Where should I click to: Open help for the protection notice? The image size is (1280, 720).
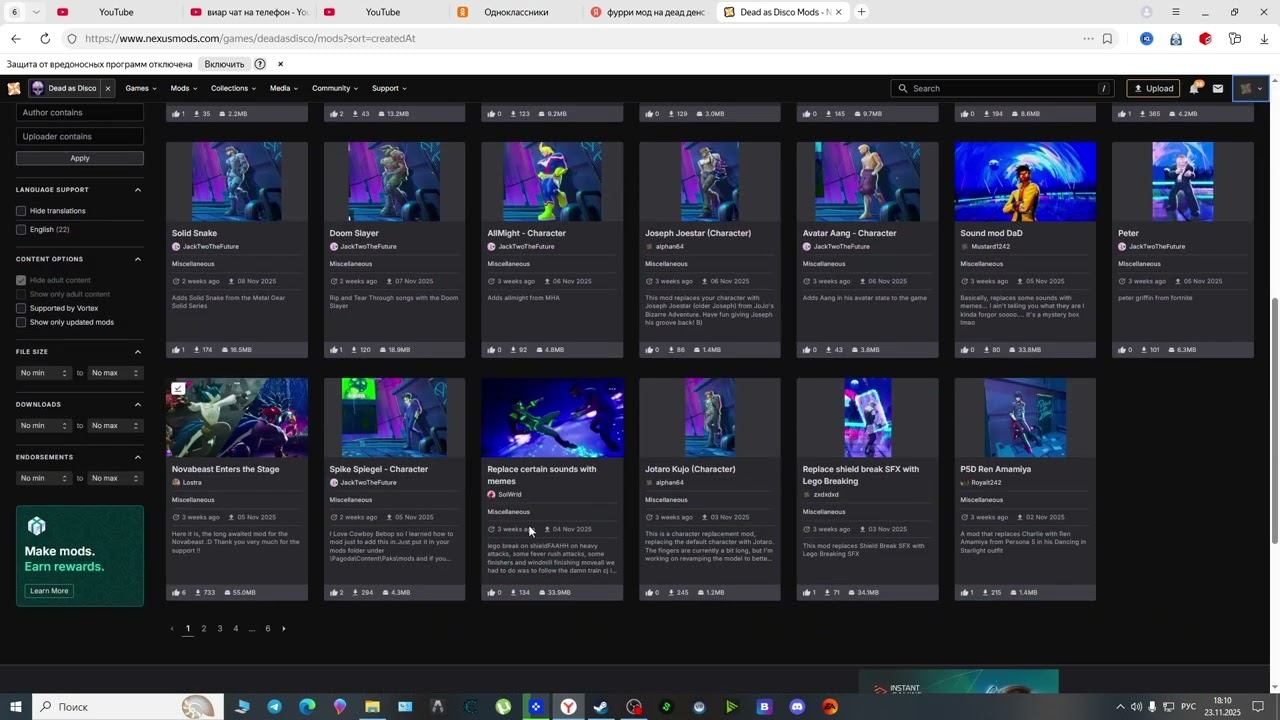click(260, 64)
